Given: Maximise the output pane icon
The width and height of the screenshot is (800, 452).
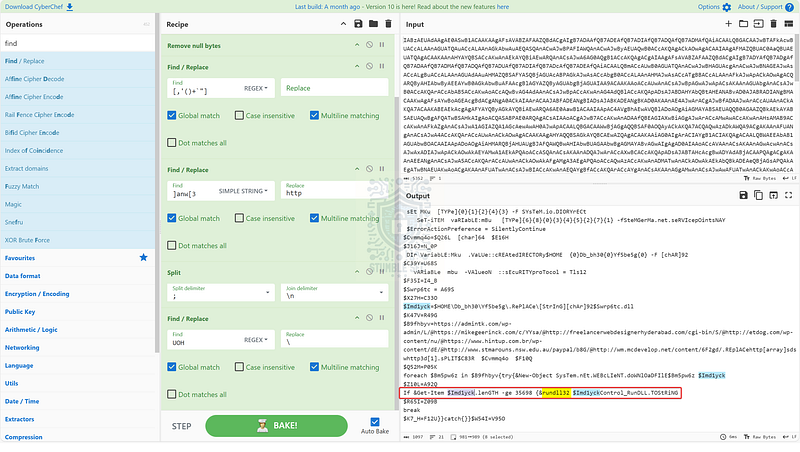Looking at the screenshot, I should (789, 195).
